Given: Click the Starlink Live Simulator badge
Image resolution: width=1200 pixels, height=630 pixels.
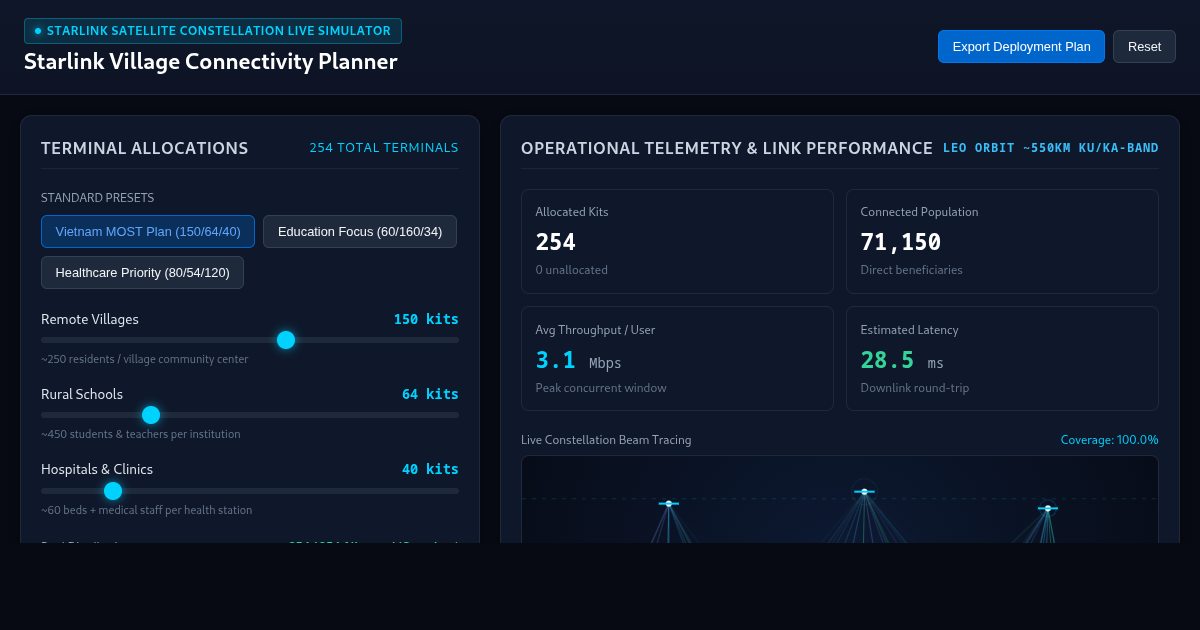Looking at the screenshot, I should (213, 31).
